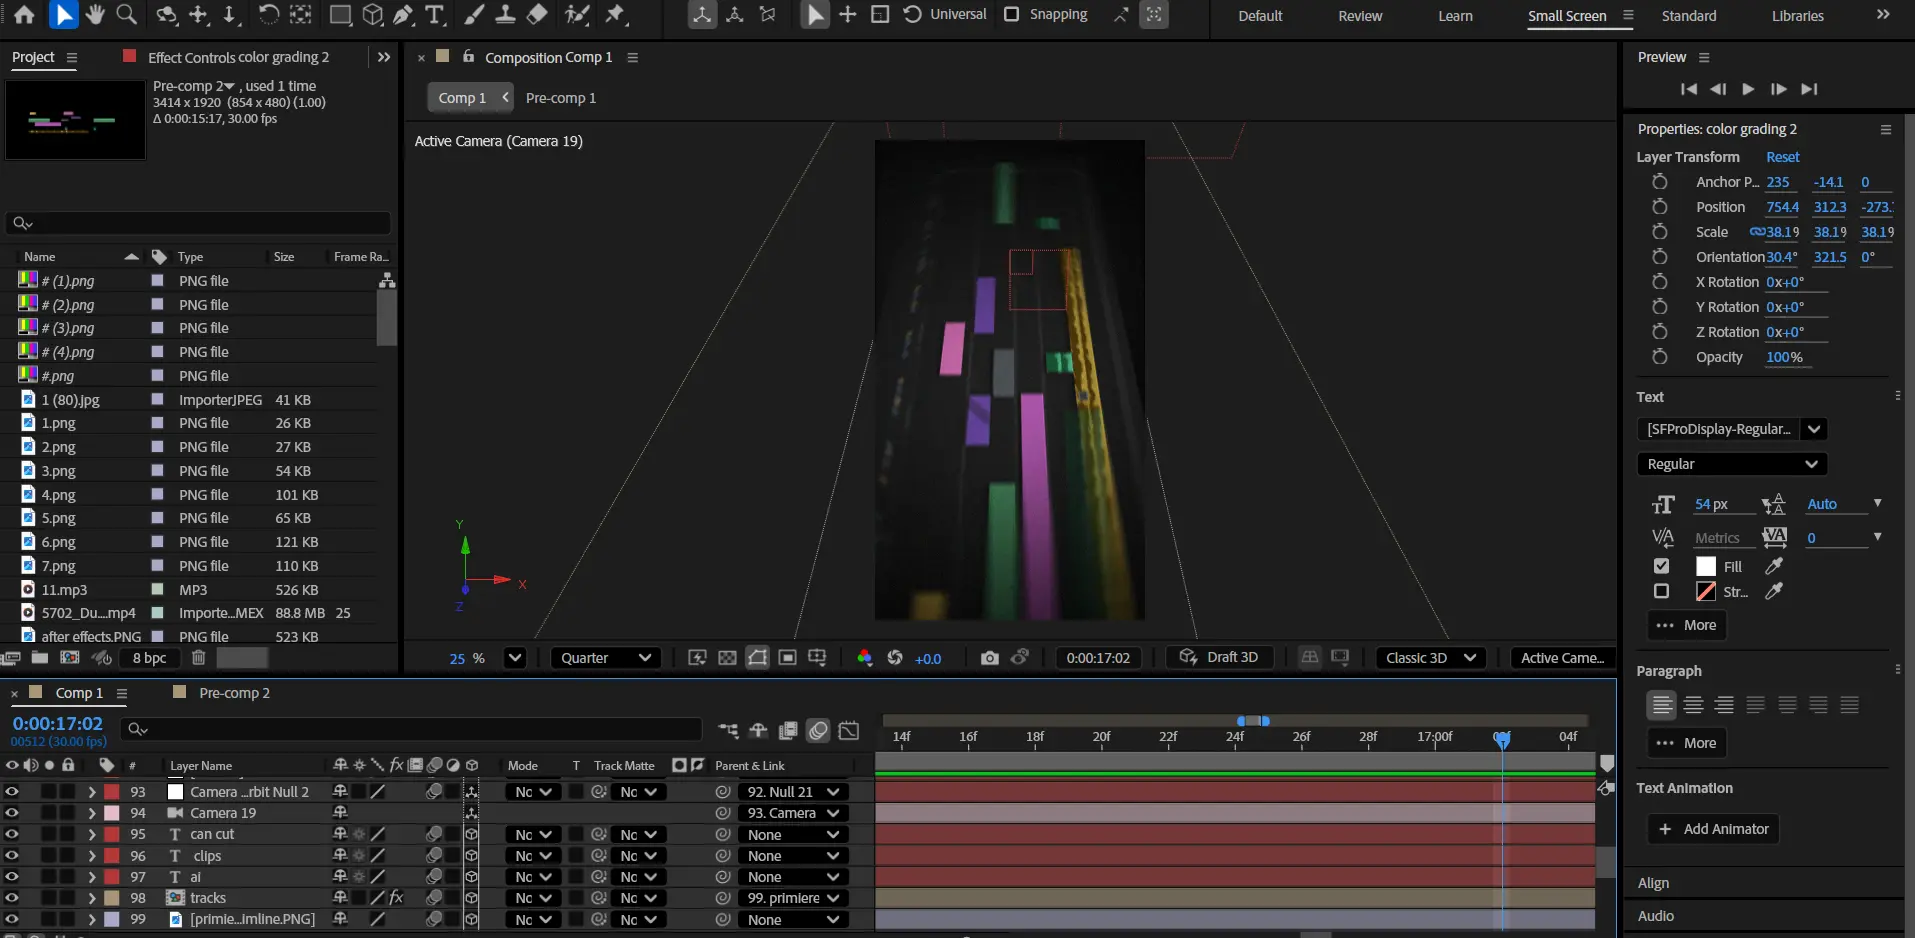Click Add Animator button

[x=1713, y=829]
